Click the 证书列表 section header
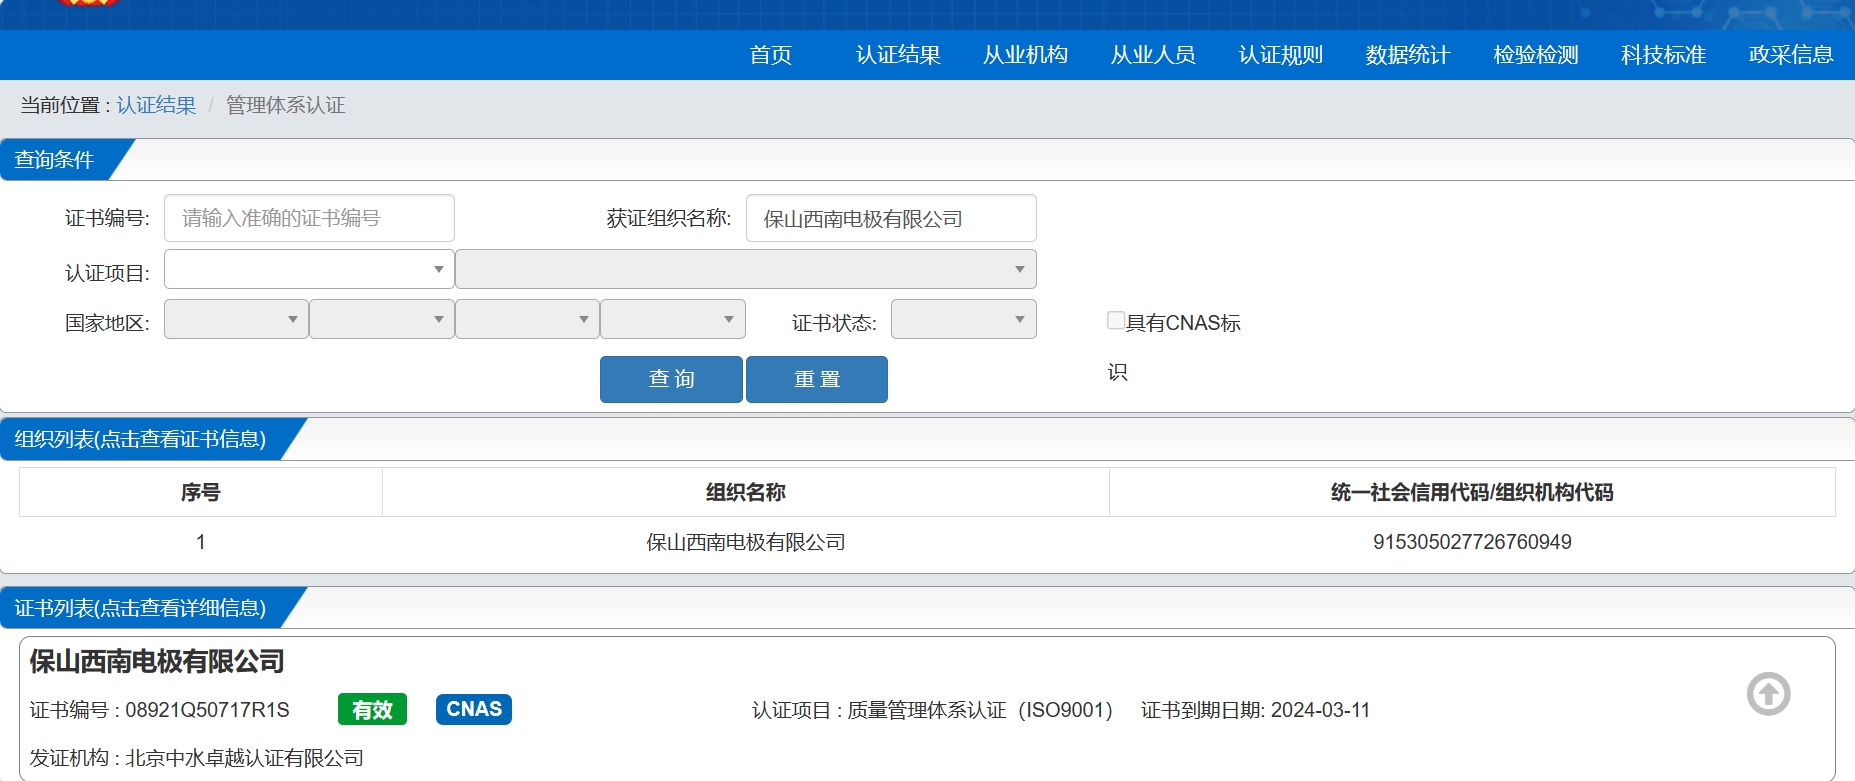This screenshot has width=1855, height=781. point(140,608)
